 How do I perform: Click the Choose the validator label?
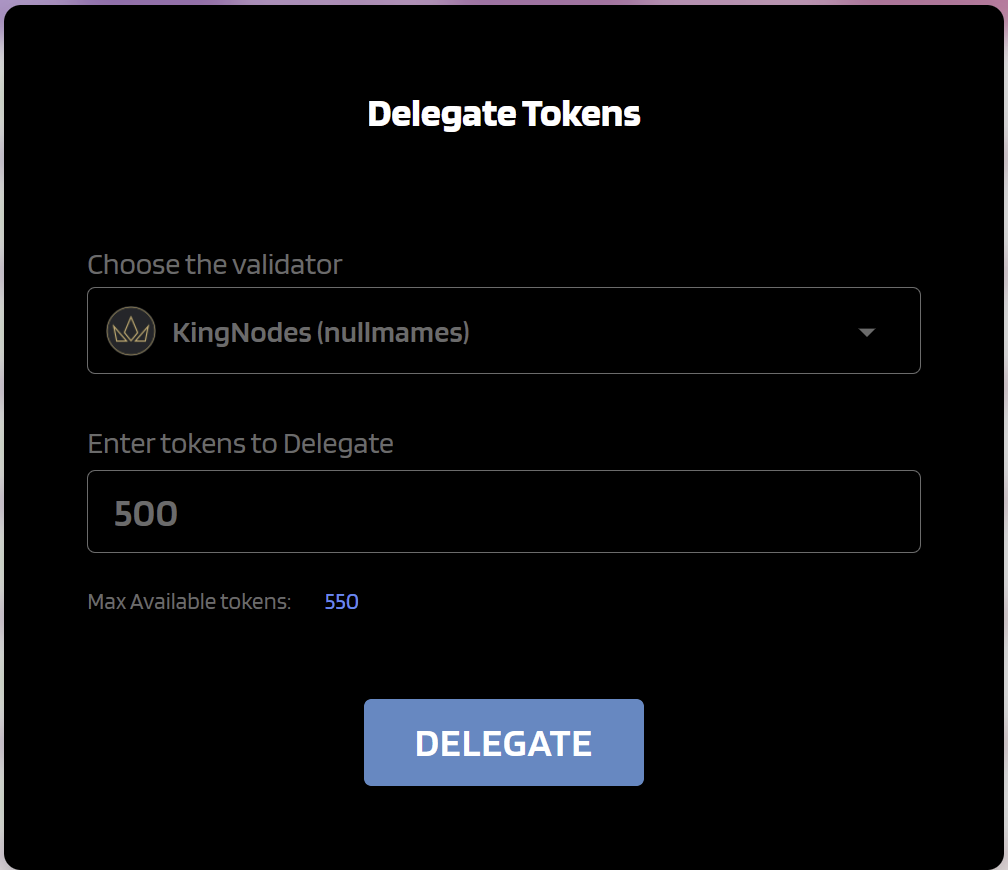215,265
